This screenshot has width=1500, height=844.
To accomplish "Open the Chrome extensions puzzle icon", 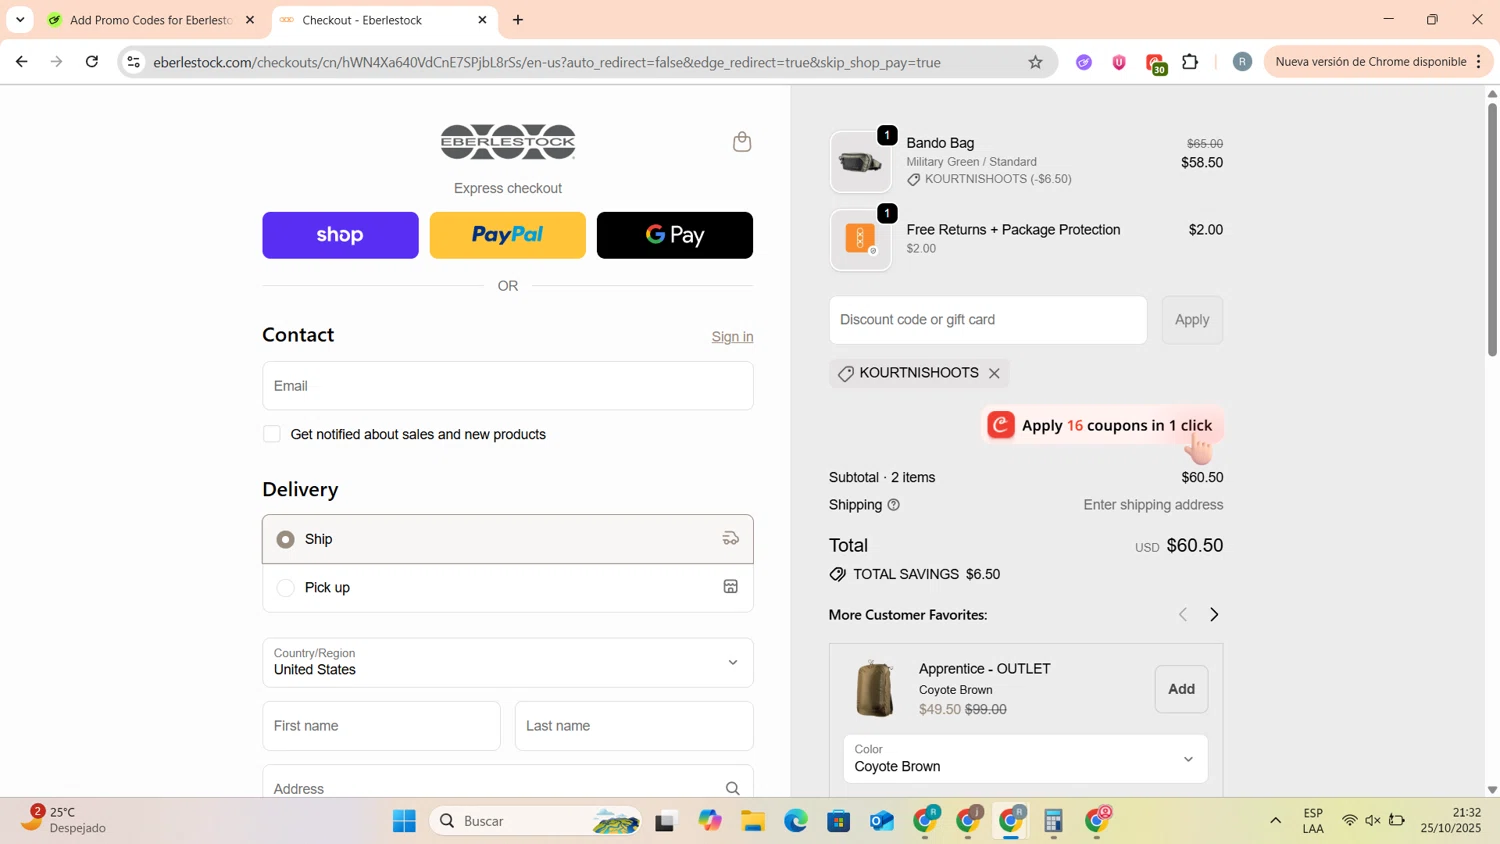I will click(1190, 62).
